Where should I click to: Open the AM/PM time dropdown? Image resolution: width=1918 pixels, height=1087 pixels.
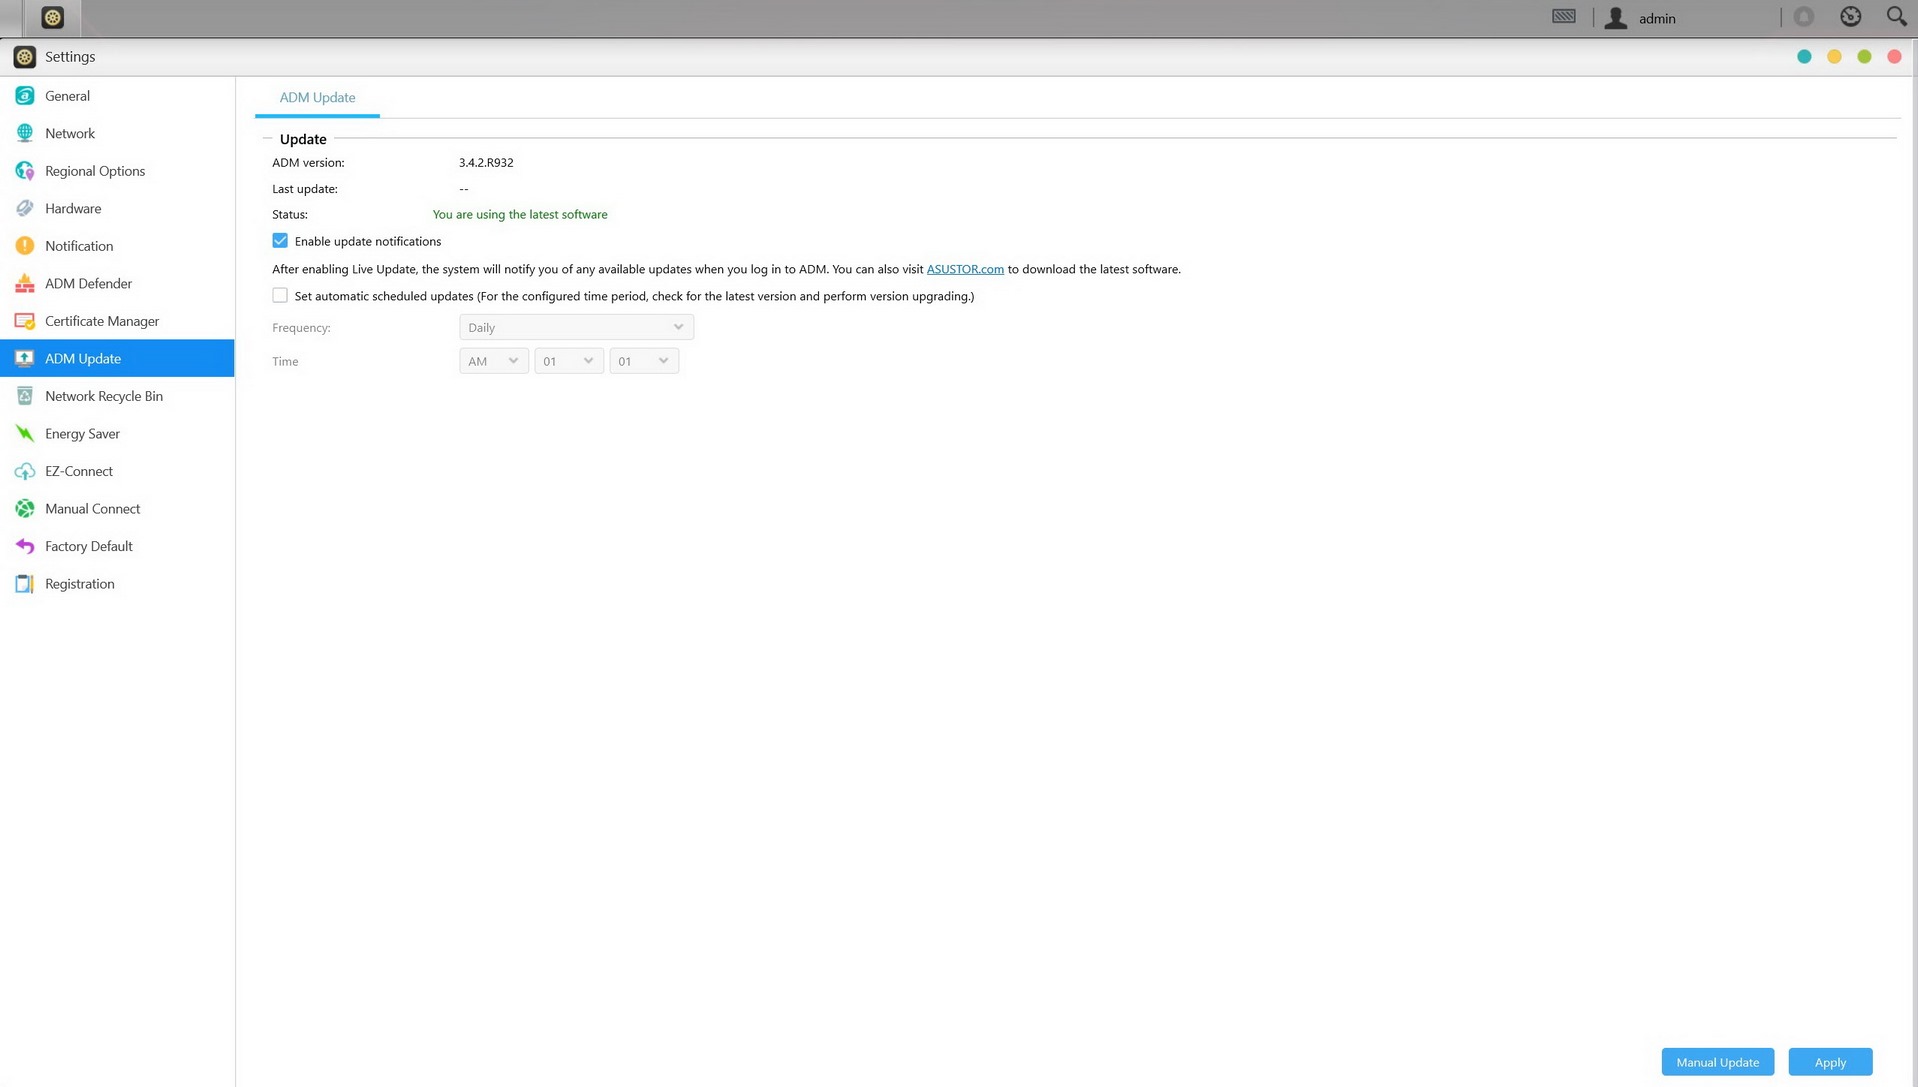[493, 361]
